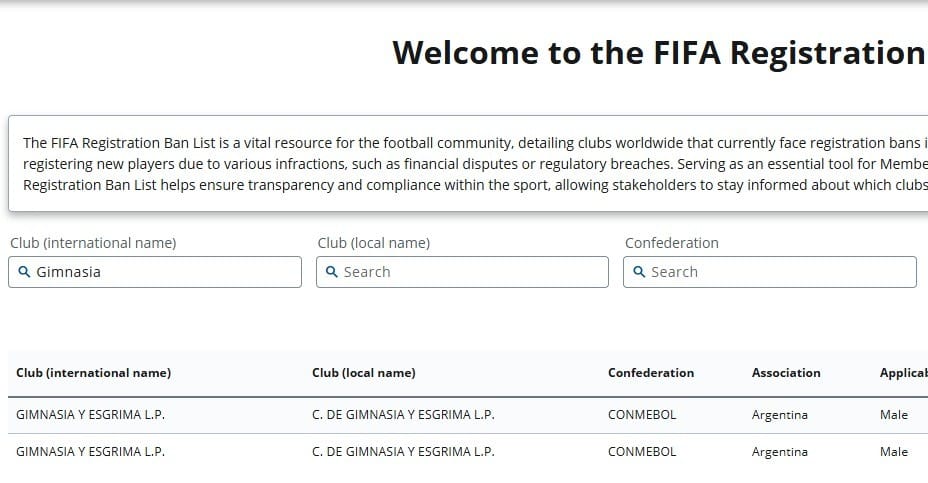Viewport: 928px width, 483px height.
Task: Click the magnifier icon in the Club (international name) search
Action: [25, 272]
